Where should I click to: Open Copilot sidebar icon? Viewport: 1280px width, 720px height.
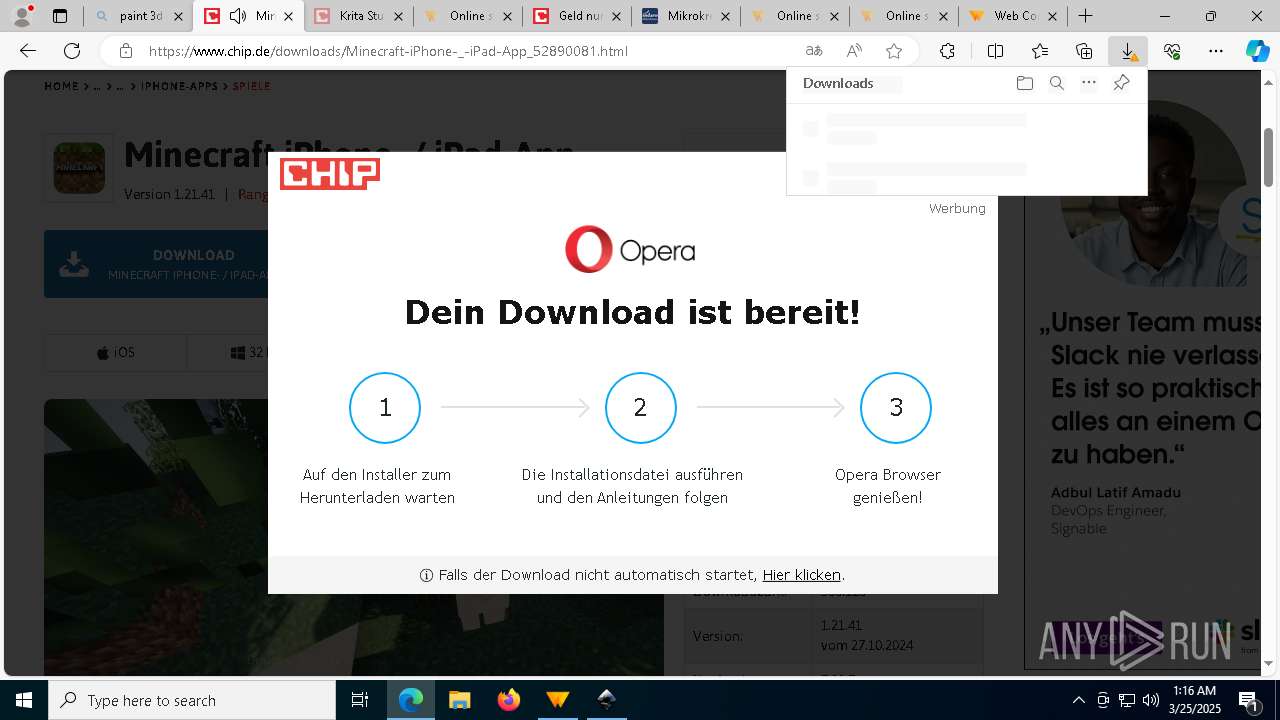[1258, 51]
